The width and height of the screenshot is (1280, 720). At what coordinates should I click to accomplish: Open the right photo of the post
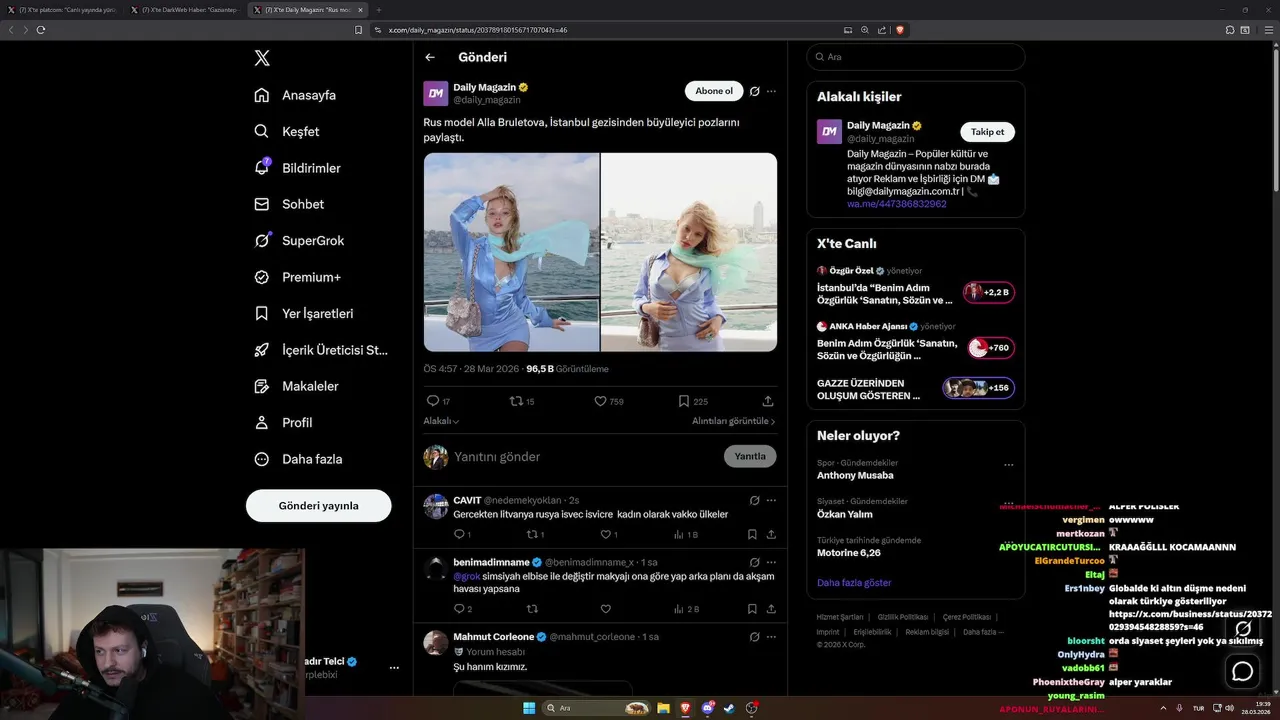[x=689, y=252]
